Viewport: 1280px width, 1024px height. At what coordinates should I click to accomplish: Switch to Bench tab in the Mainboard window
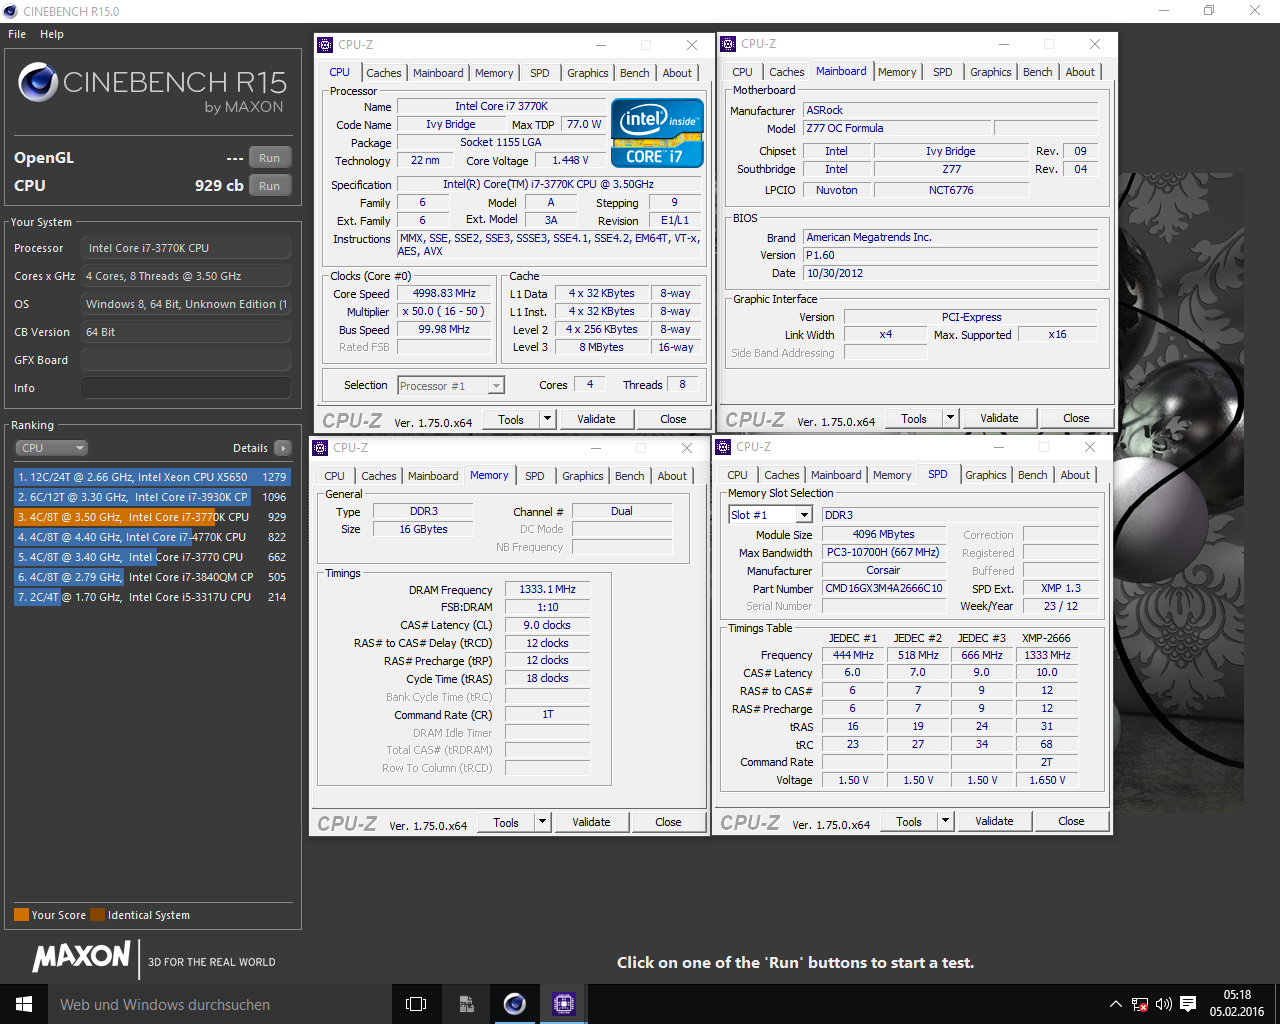1038,72
